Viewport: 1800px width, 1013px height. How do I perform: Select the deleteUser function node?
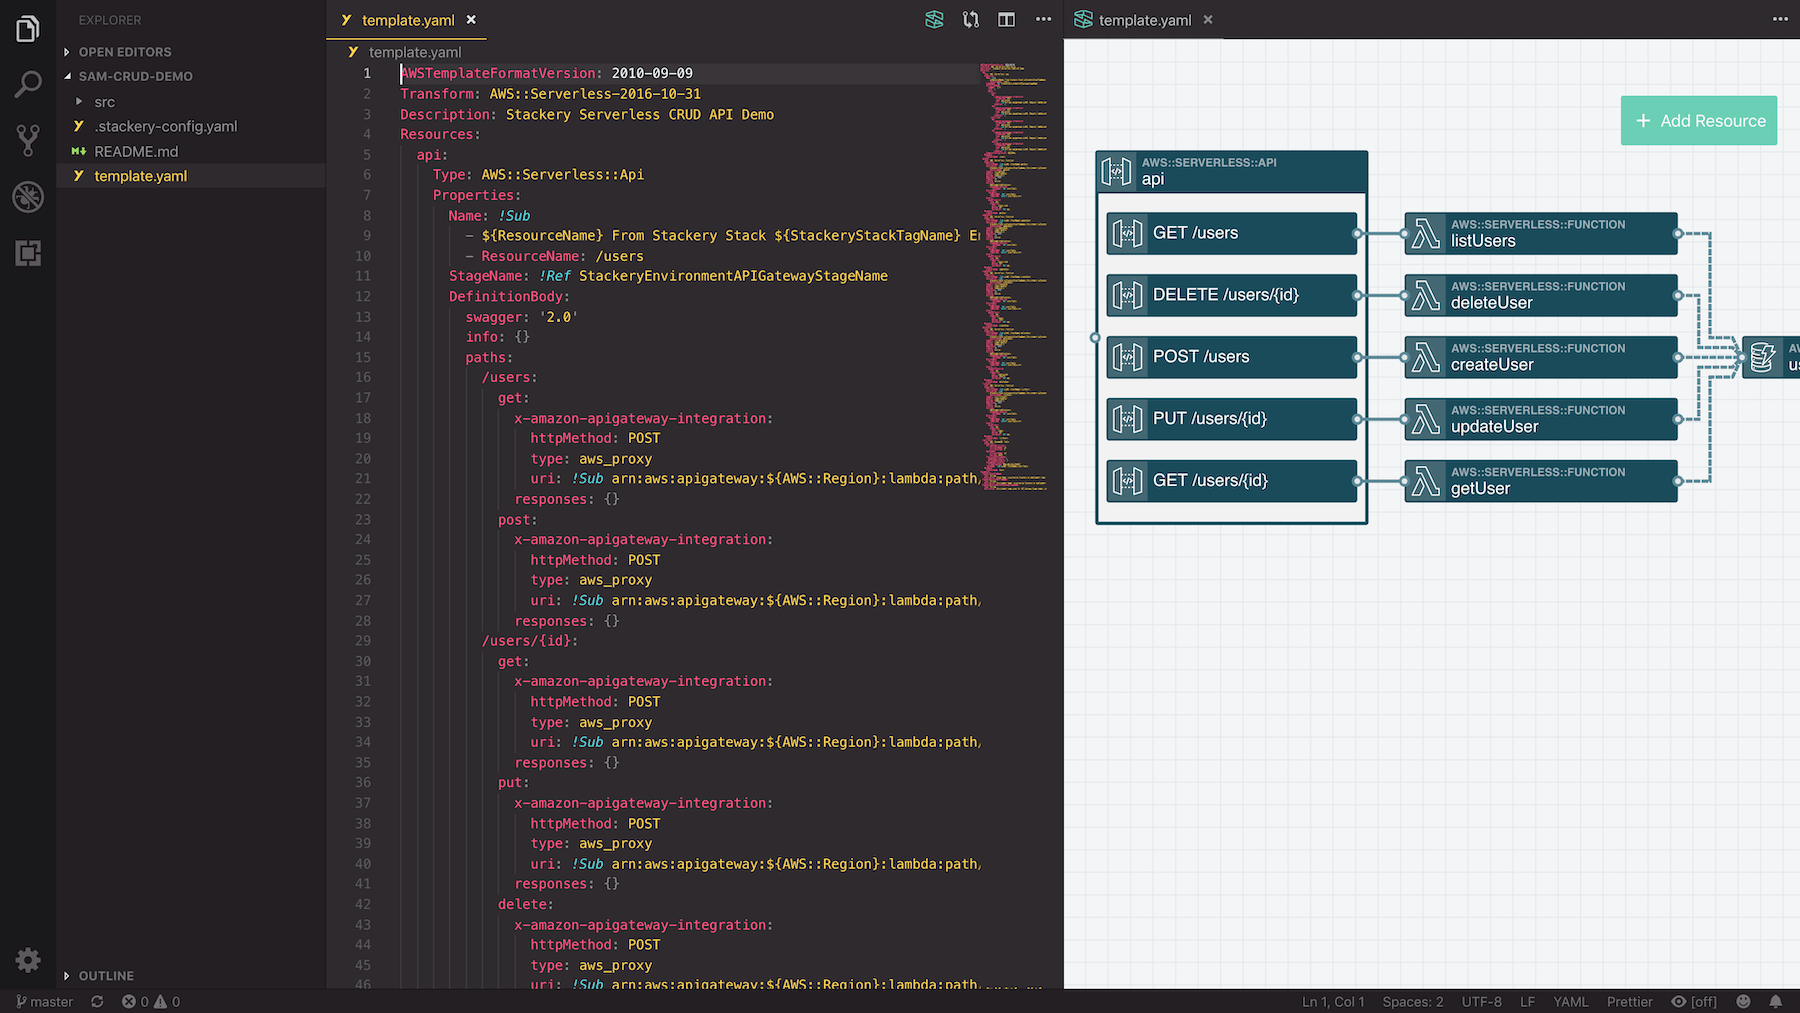(x=1541, y=295)
